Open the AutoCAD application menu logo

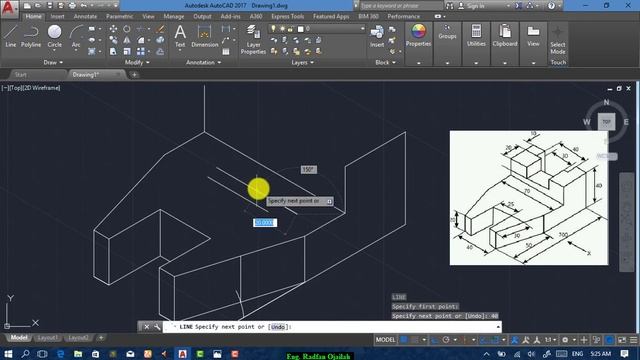(x=9, y=8)
